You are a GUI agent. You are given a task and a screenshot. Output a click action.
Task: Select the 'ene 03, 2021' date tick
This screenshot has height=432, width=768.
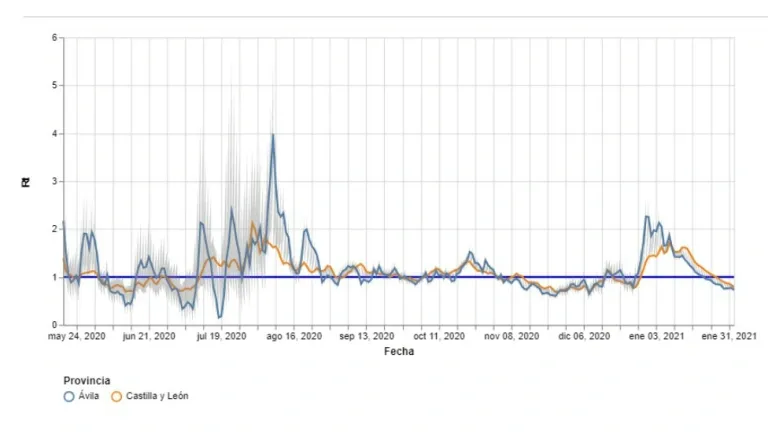pos(657,337)
